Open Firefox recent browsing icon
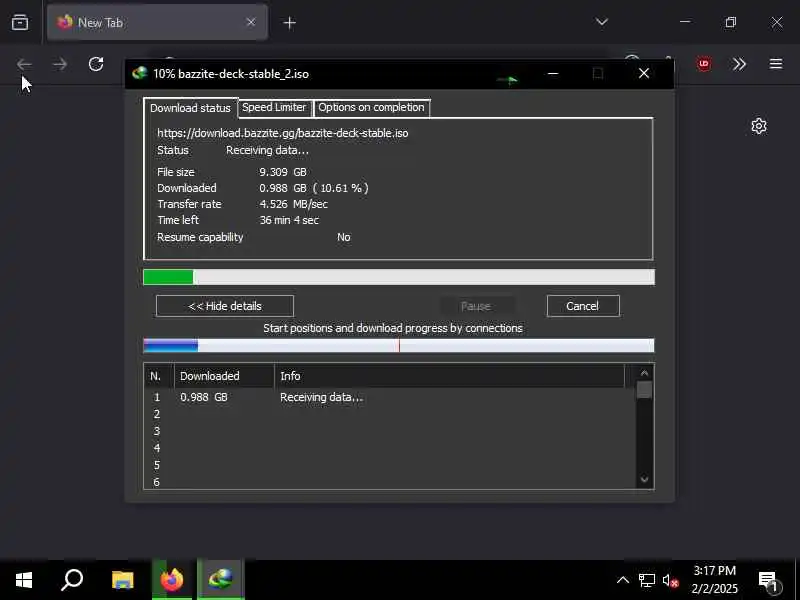This screenshot has height=600, width=800. pos(20,22)
